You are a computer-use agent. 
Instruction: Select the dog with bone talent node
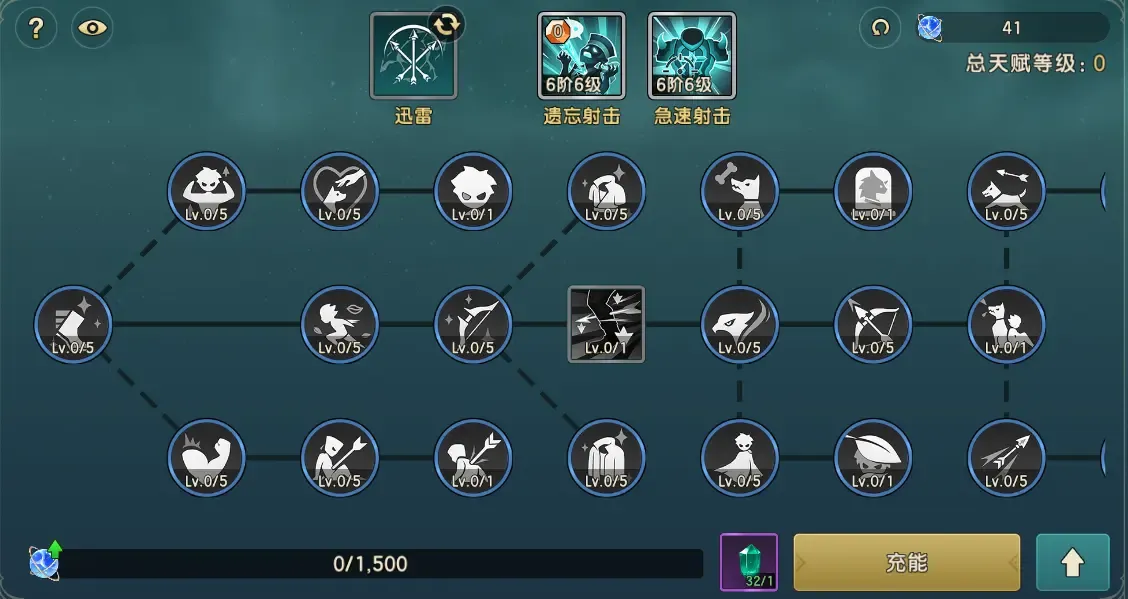point(740,191)
